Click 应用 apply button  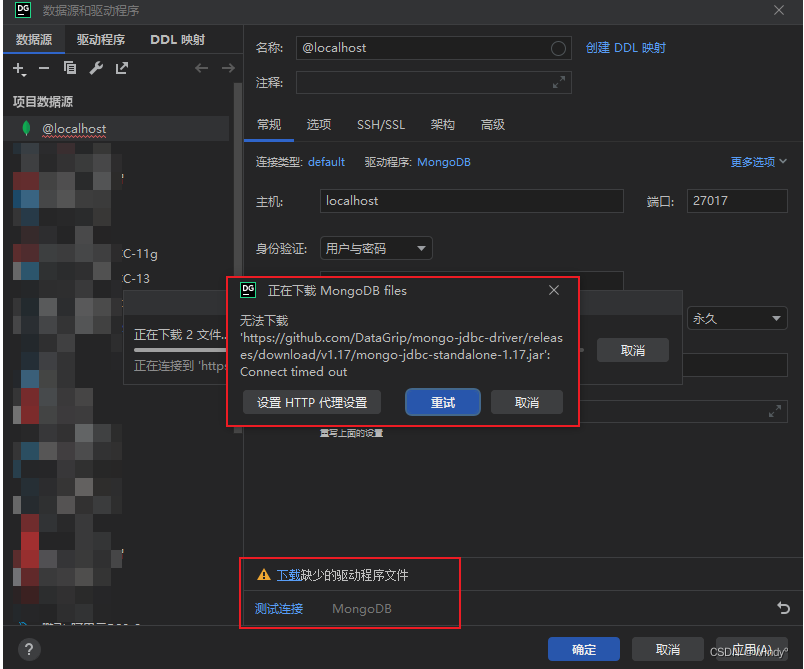pyautogui.click(x=752, y=650)
